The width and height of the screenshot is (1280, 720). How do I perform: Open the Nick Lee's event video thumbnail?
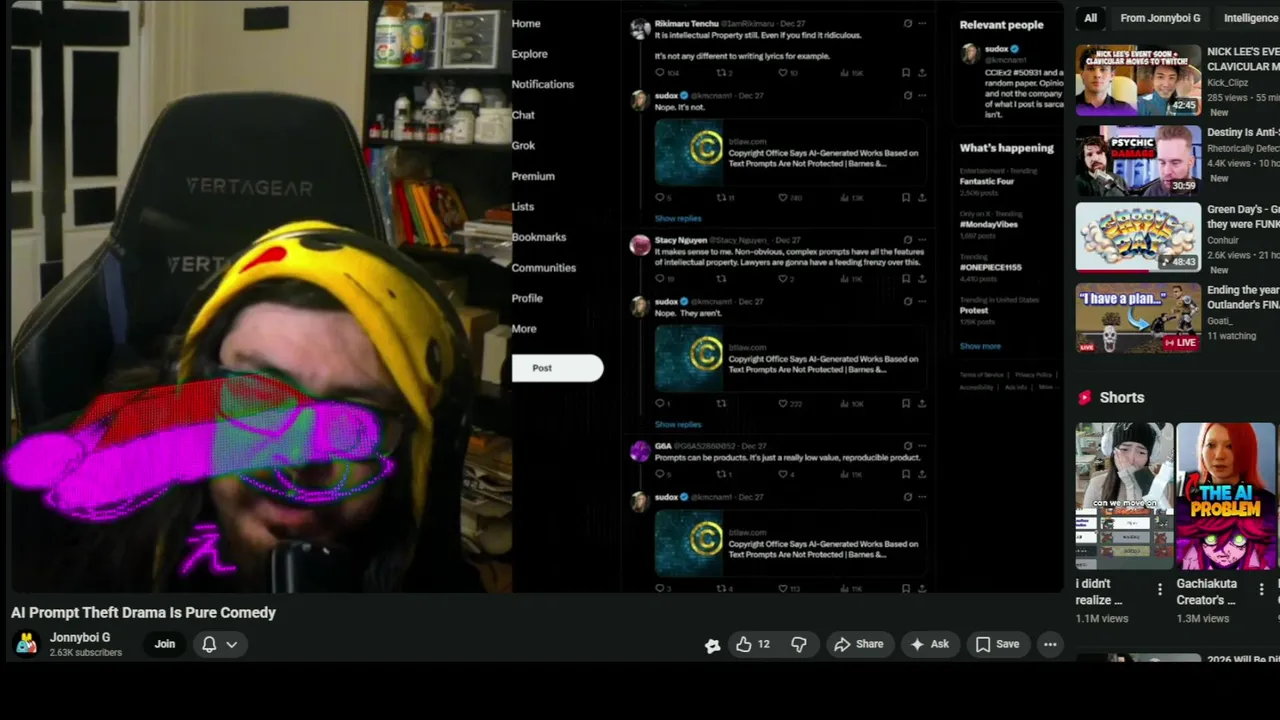(1138, 80)
